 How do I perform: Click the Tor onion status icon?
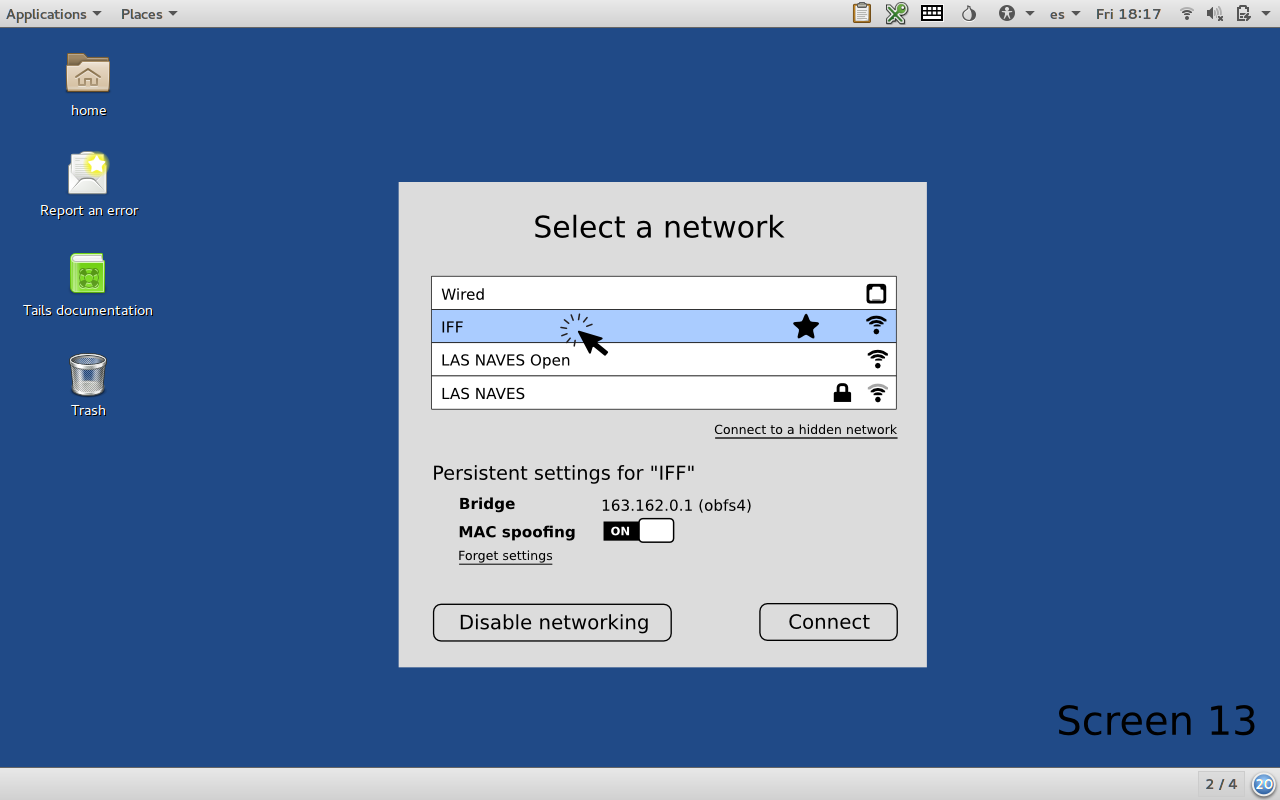(x=968, y=13)
